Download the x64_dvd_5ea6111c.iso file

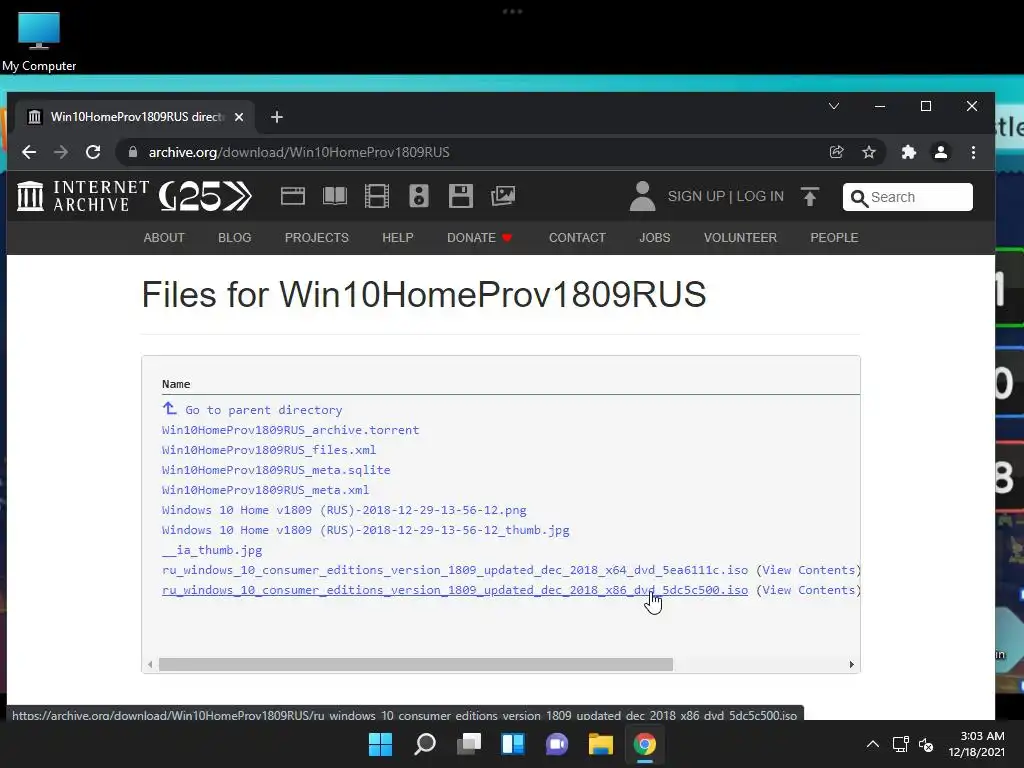(455, 570)
